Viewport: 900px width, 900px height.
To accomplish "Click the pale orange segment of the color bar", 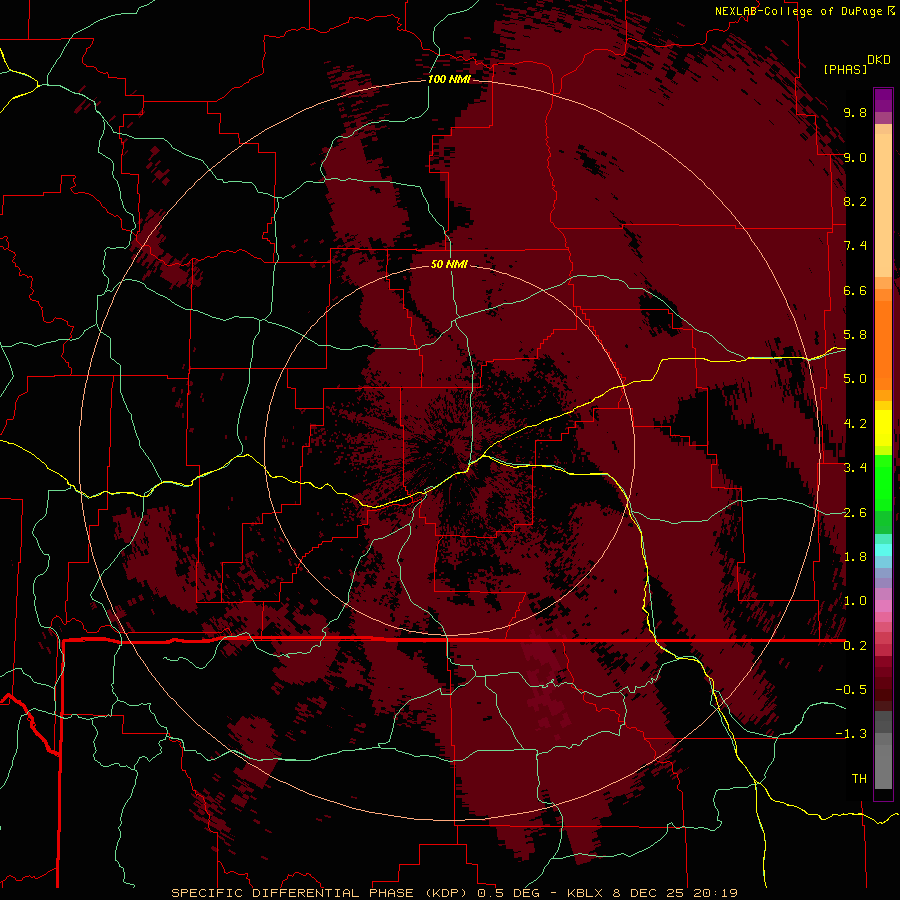I will (x=883, y=205).
